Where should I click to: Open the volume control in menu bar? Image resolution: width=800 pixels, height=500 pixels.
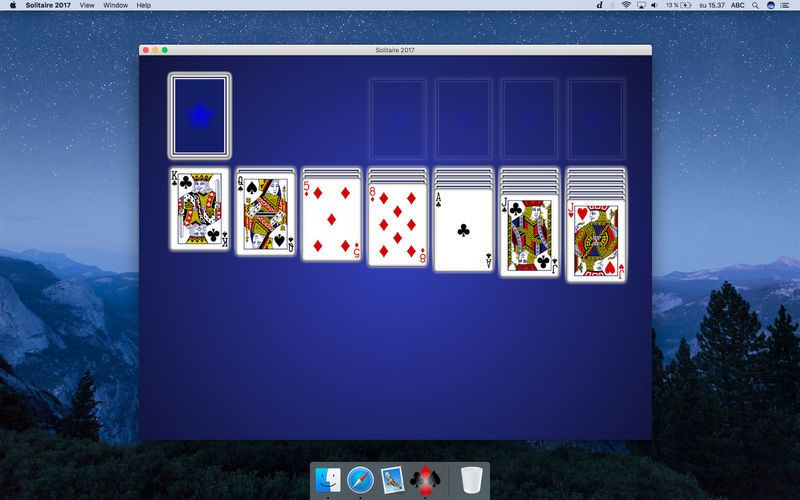655,5
